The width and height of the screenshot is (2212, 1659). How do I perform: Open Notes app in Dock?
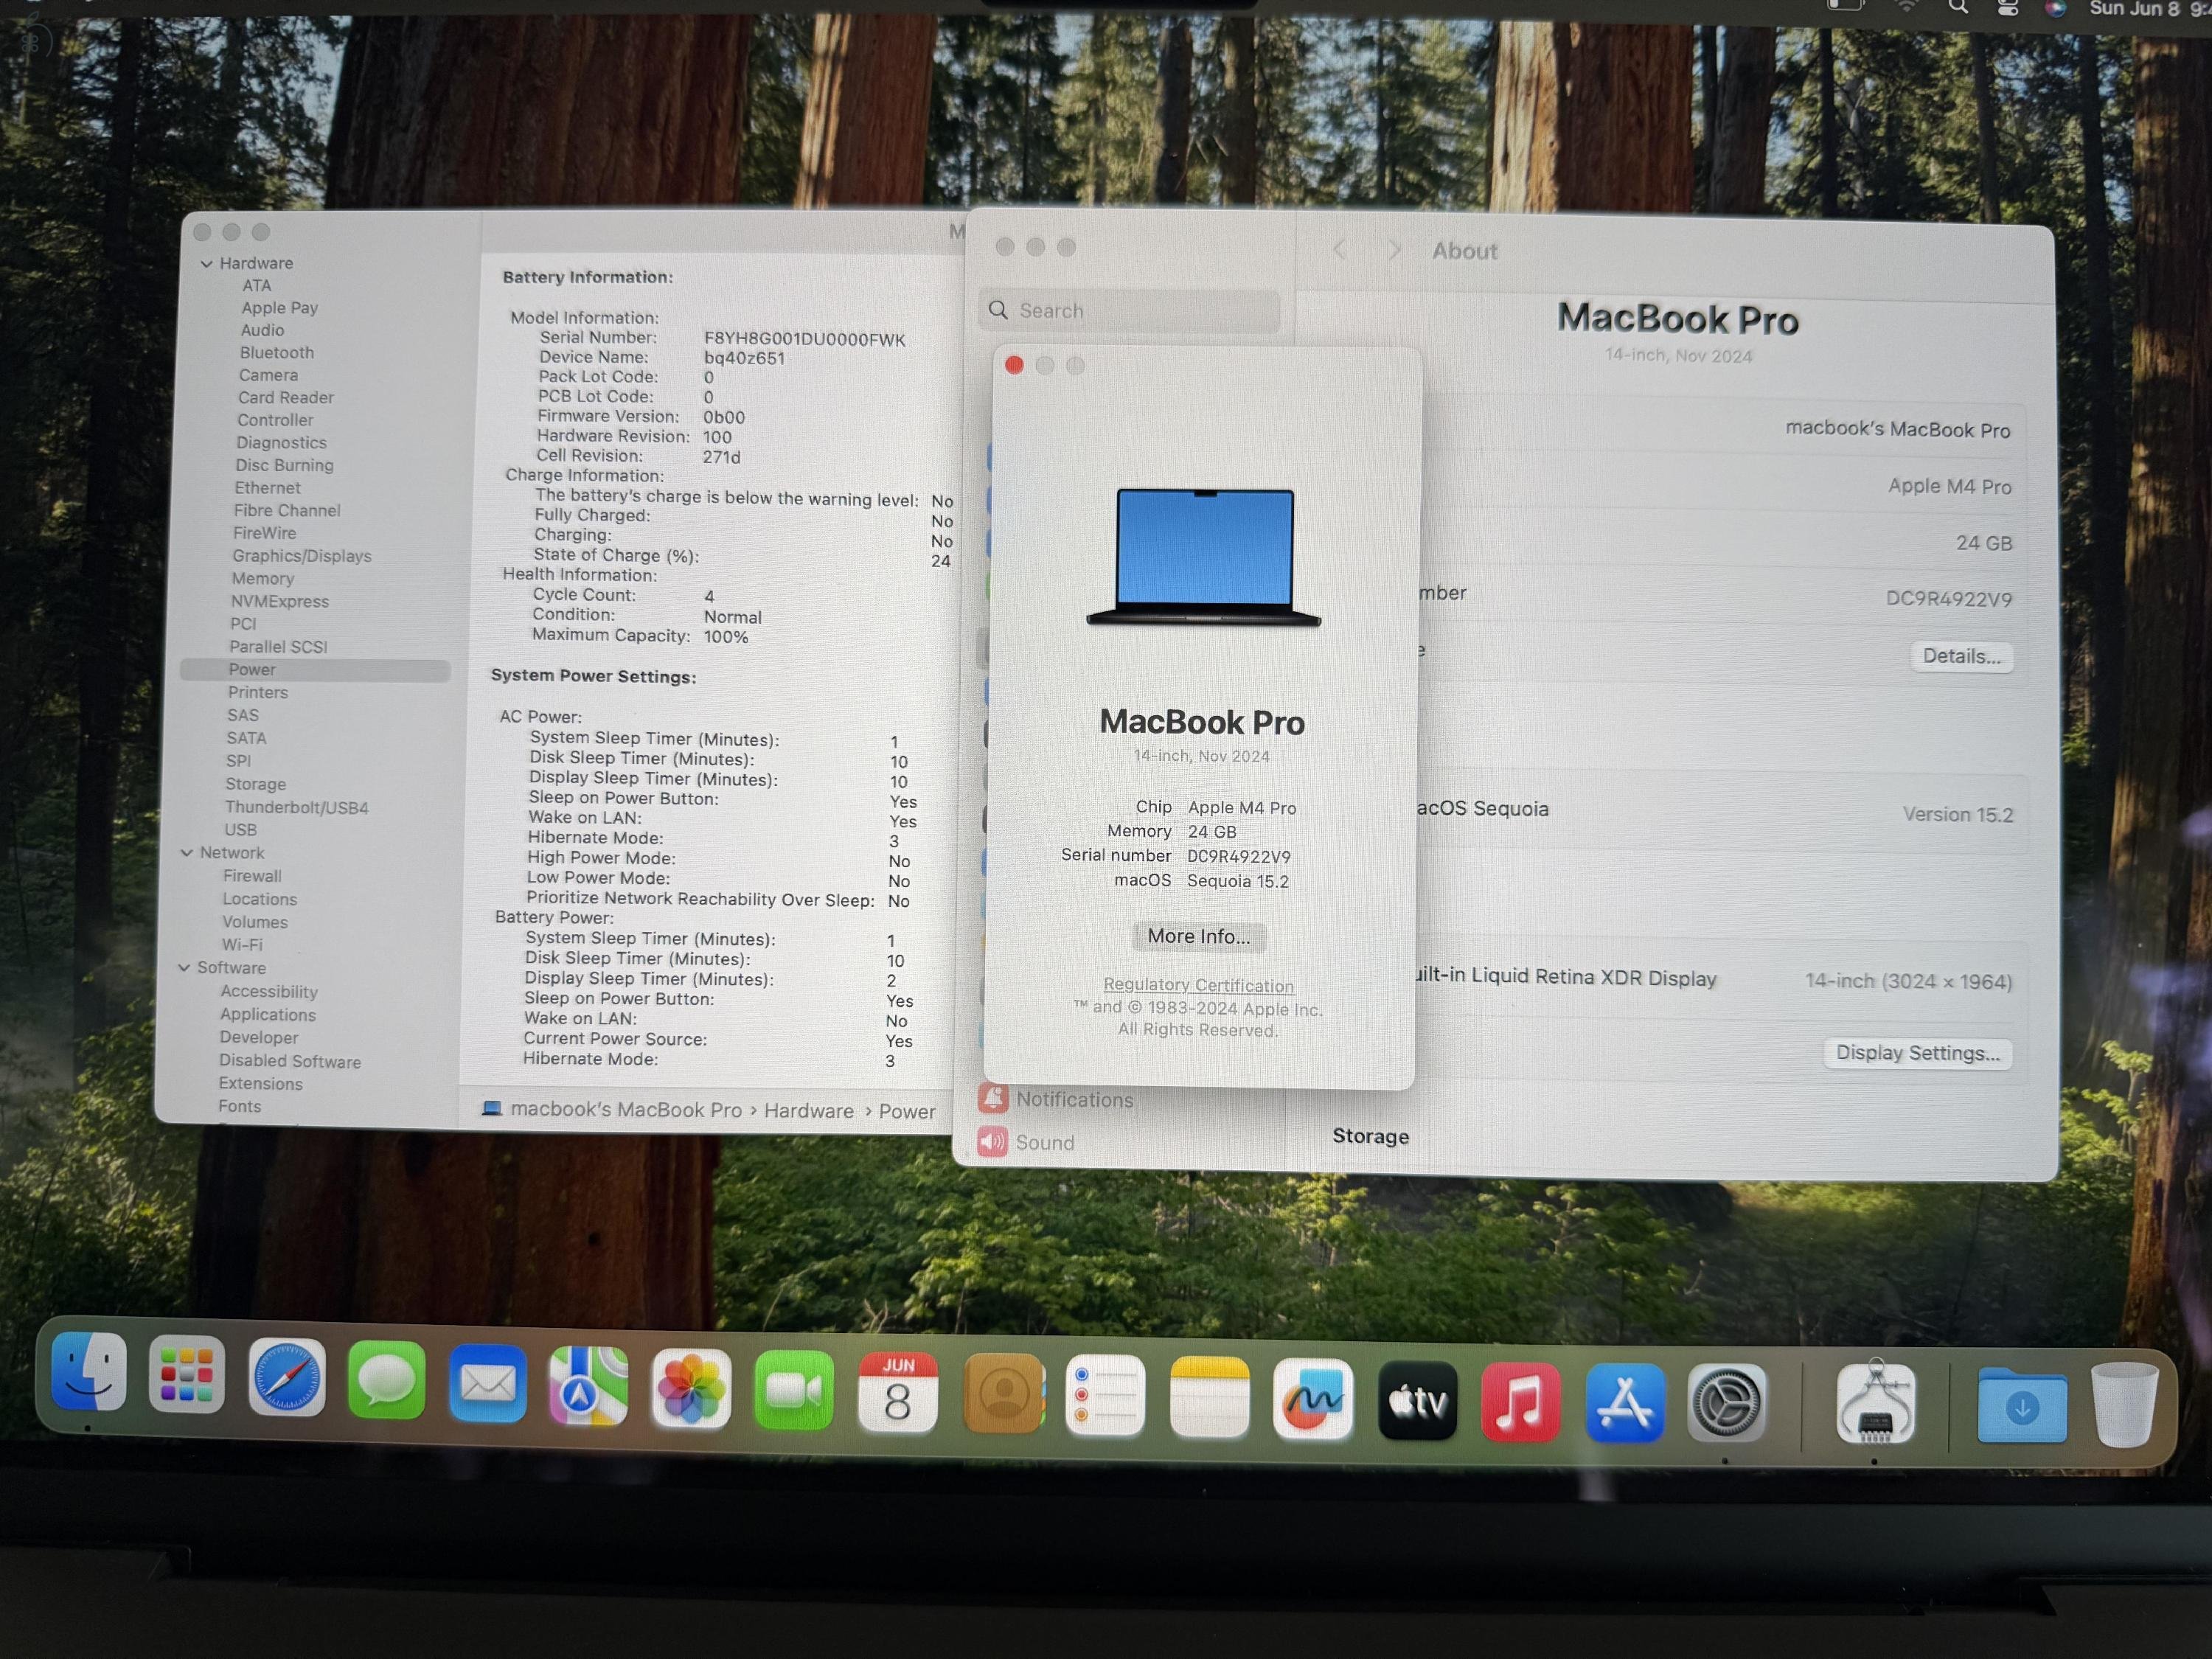pos(1209,1397)
